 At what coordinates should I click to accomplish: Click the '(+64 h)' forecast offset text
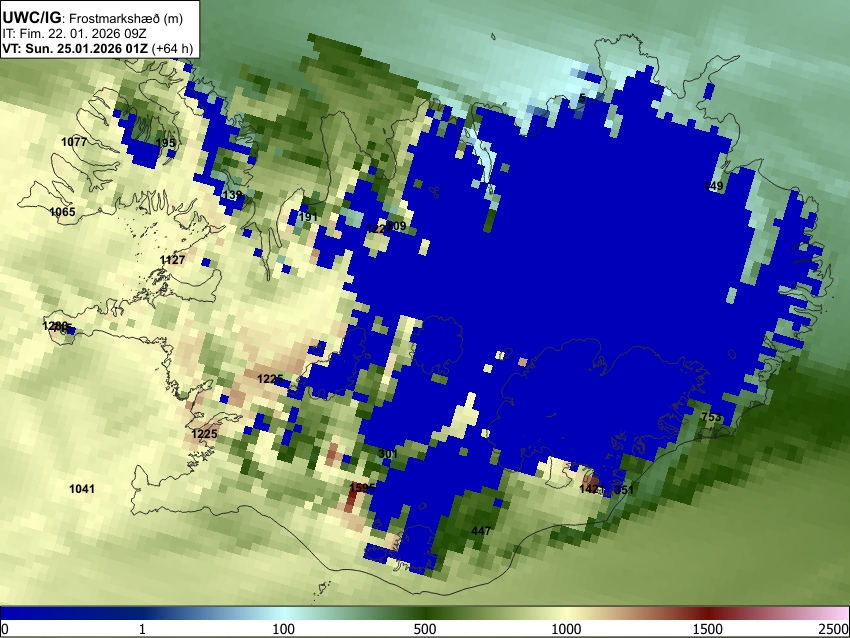[172, 48]
